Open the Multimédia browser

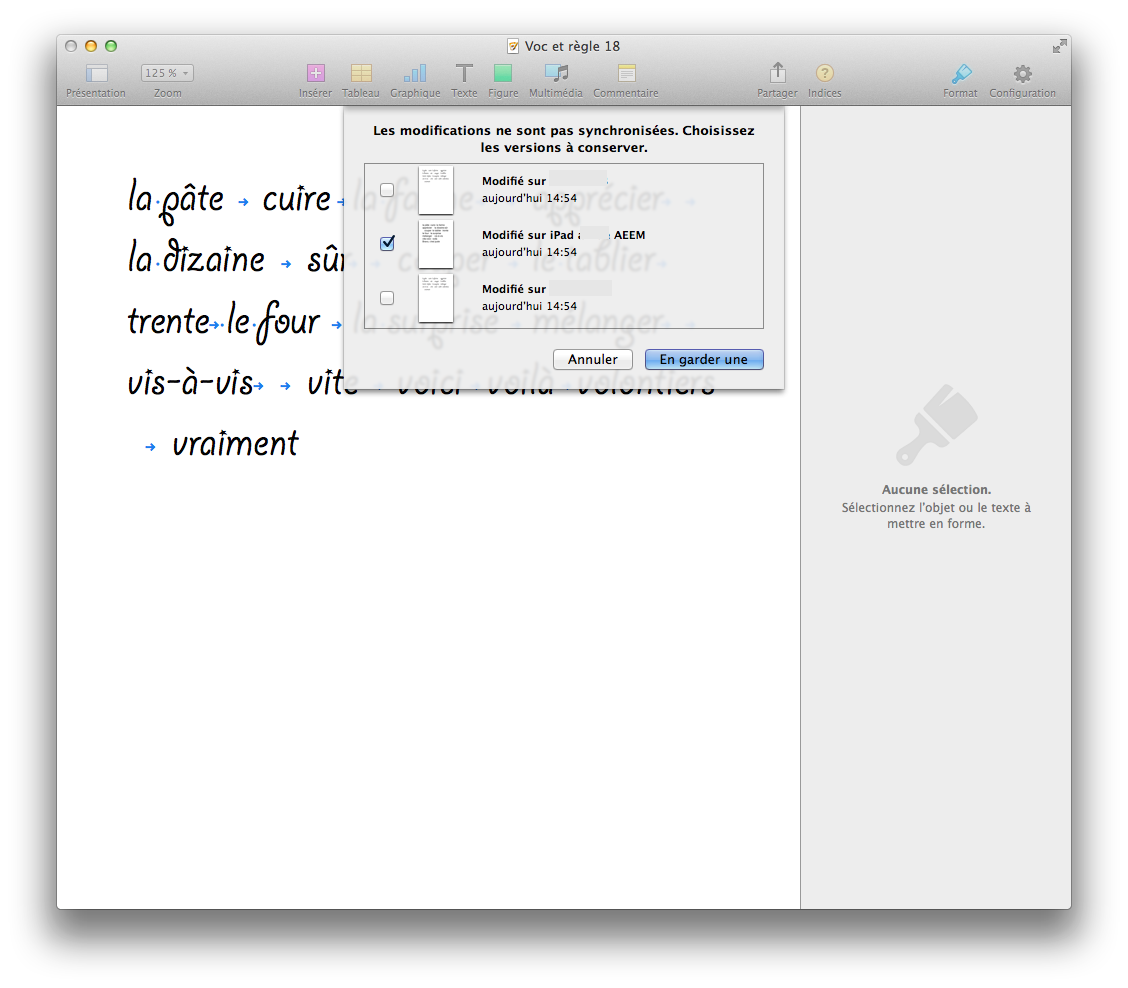coord(556,74)
